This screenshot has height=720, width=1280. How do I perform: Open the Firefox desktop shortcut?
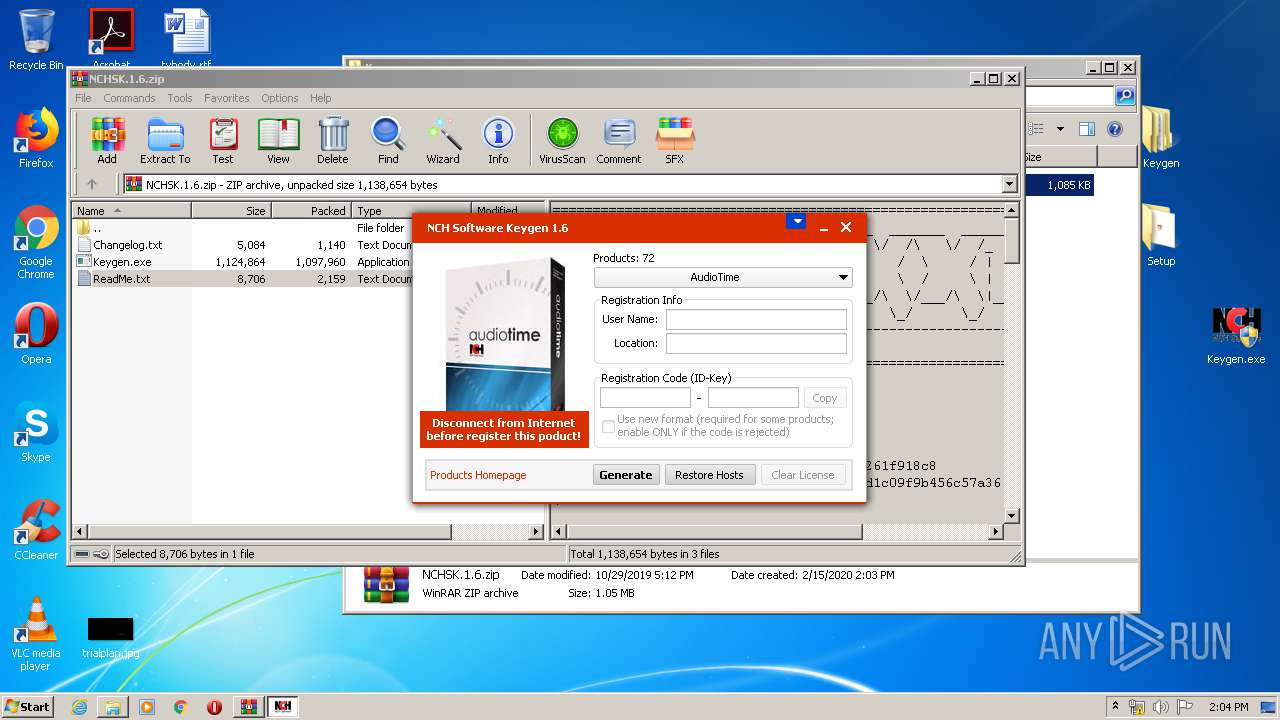(x=36, y=138)
